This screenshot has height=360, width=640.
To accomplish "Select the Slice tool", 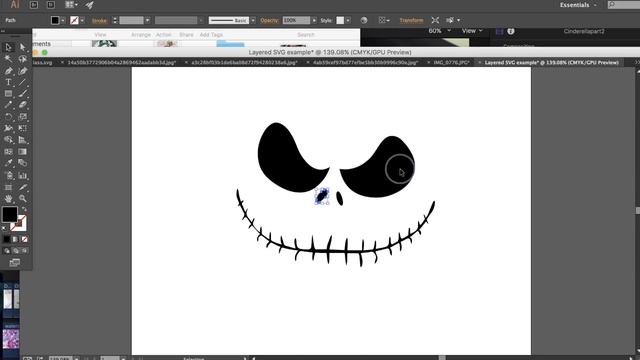I will tap(23, 187).
